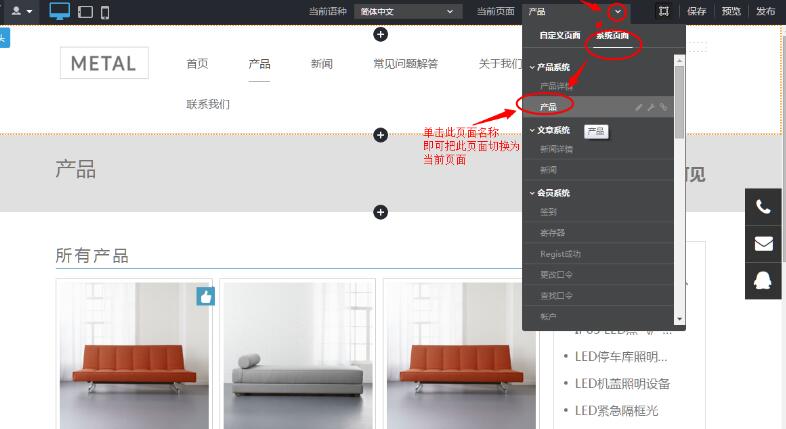Image resolution: width=786 pixels, height=429 pixels.
Task: Select the 签到 page entry
Action: (548, 212)
